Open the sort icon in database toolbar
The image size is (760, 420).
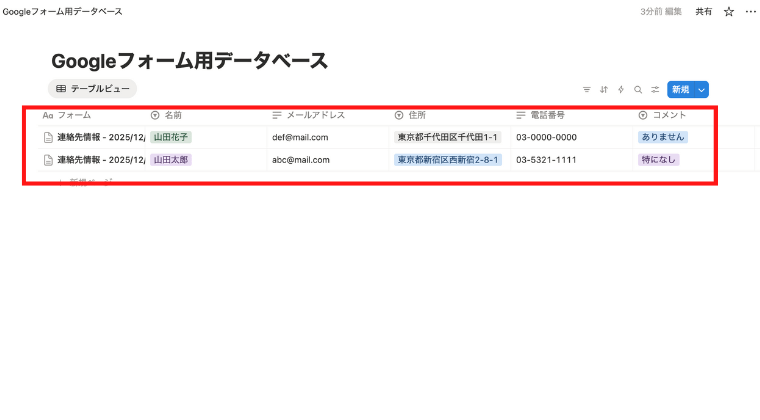click(603, 90)
